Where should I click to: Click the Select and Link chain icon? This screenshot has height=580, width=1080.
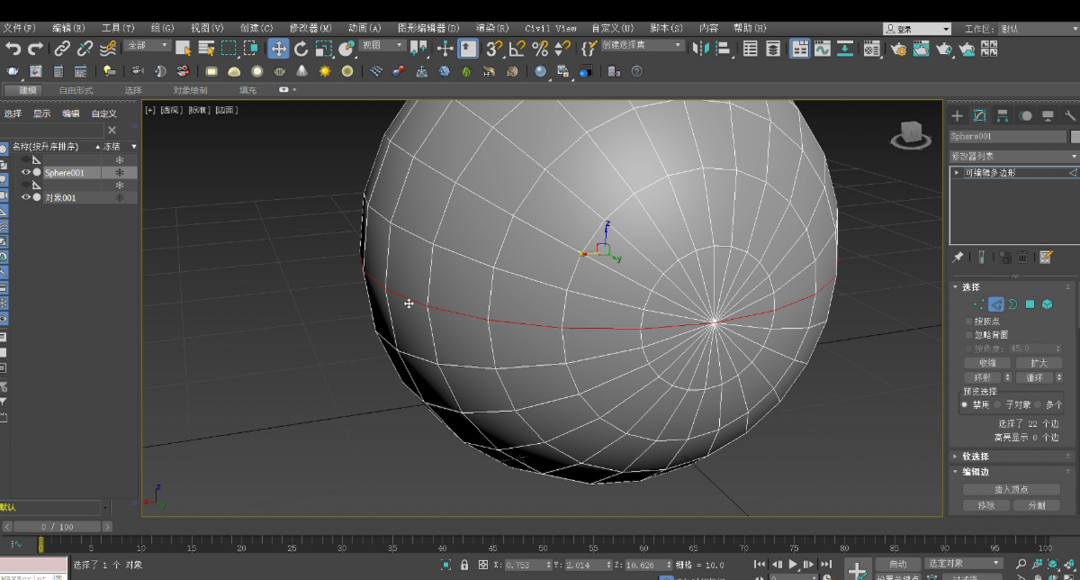point(62,48)
